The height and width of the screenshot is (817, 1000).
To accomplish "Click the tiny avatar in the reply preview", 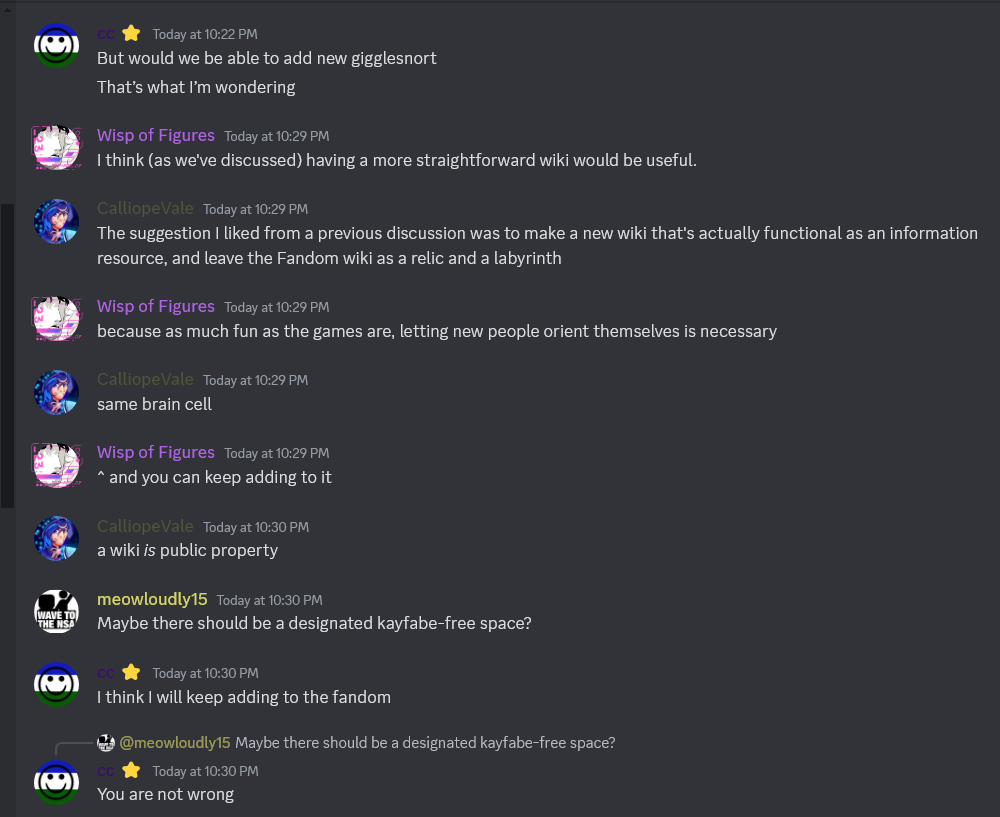I will pyautogui.click(x=106, y=742).
